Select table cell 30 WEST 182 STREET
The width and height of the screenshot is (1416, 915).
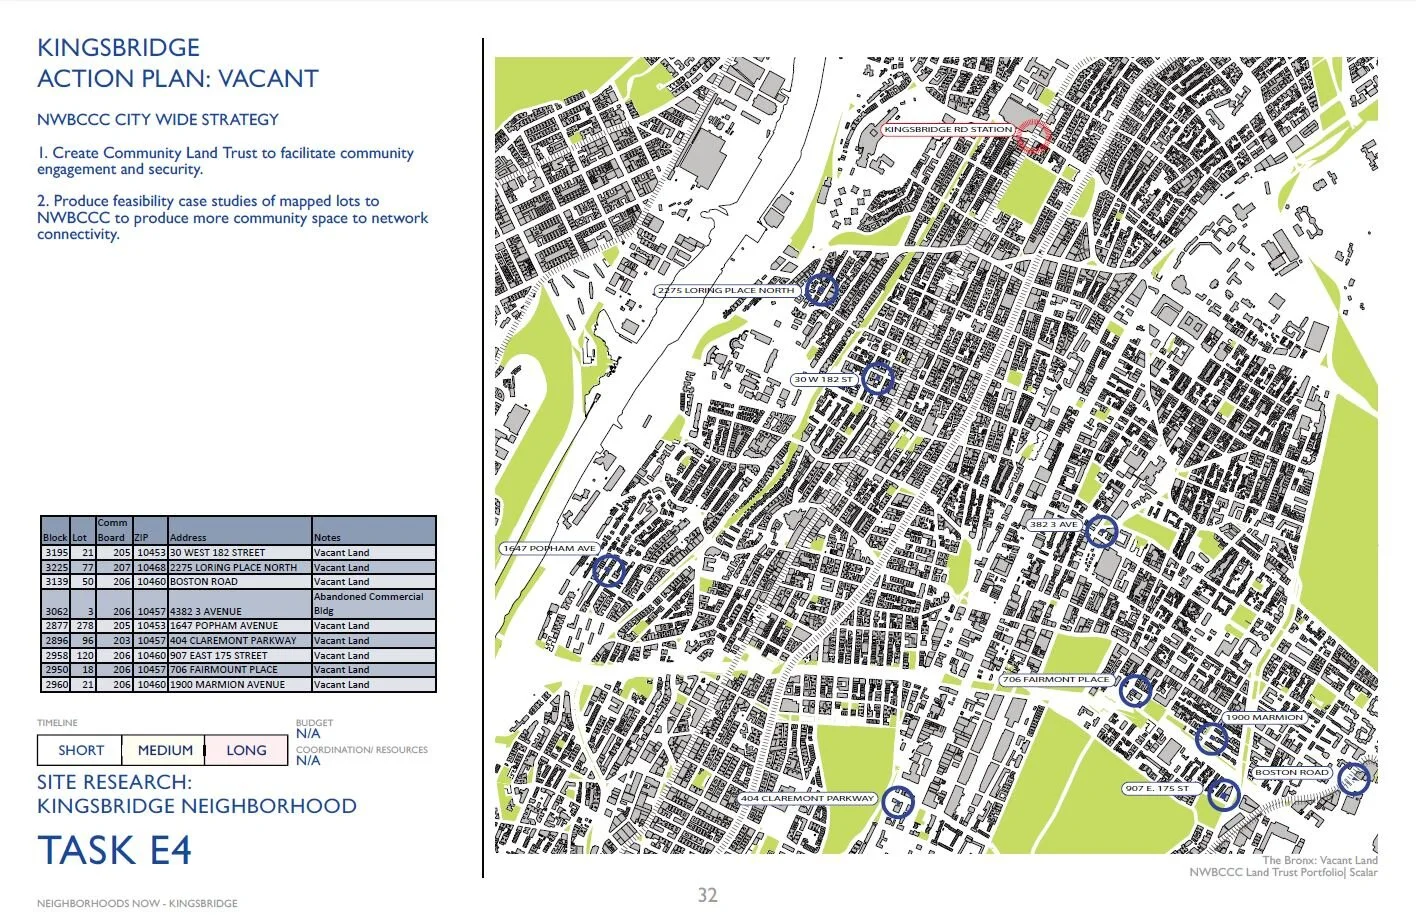pos(240,552)
